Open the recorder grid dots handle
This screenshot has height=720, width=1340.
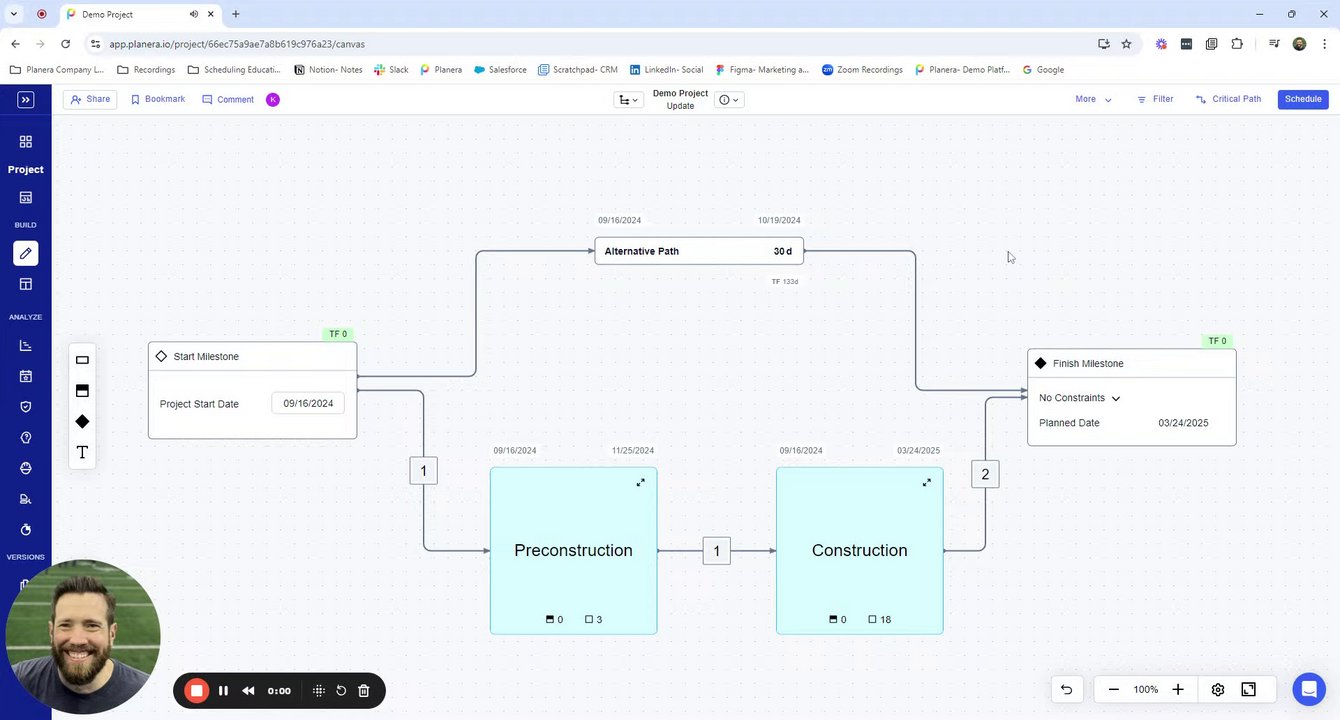[x=319, y=691]
